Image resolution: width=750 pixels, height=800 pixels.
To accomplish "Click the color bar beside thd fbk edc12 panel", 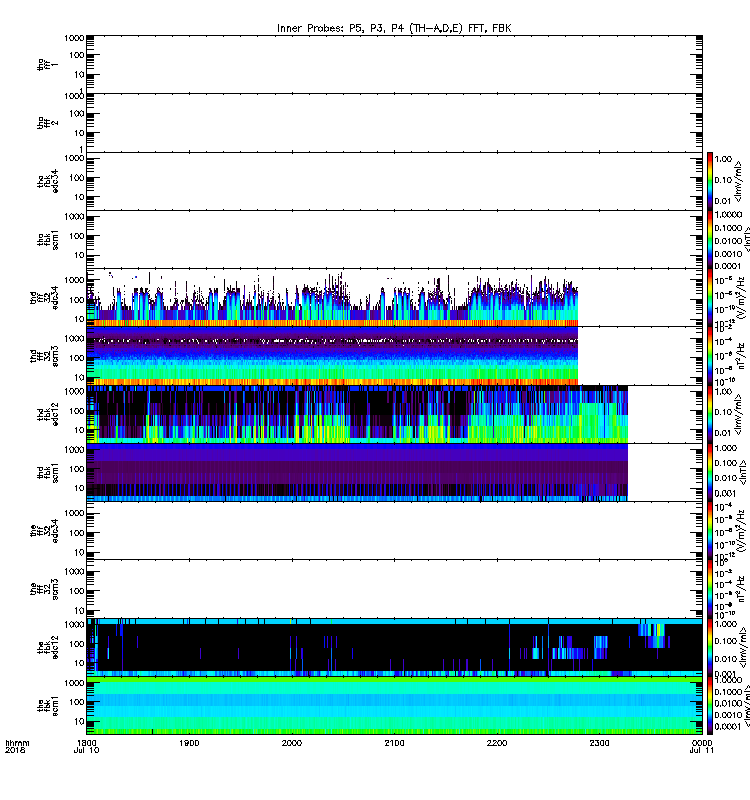I will click(710, 414).
